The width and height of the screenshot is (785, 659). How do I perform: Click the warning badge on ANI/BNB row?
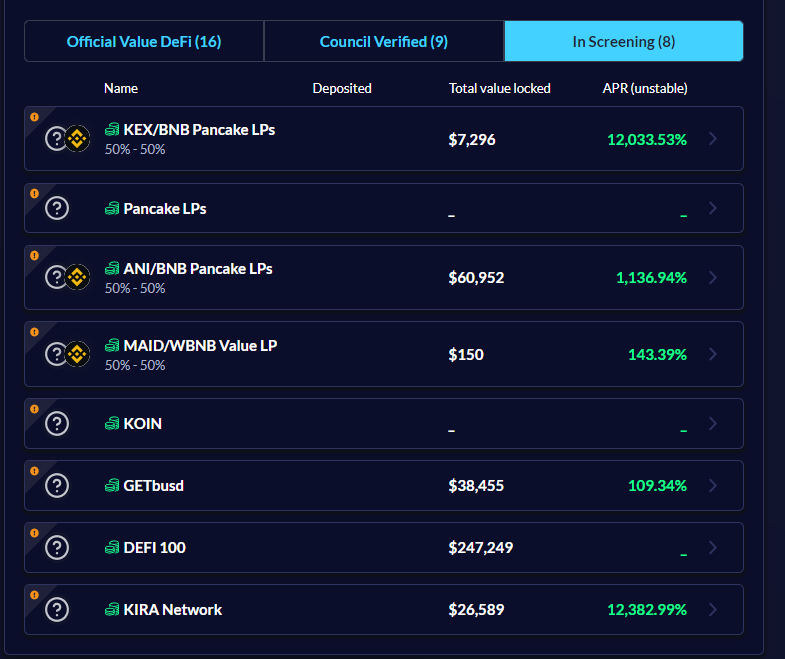click(34, 255)
